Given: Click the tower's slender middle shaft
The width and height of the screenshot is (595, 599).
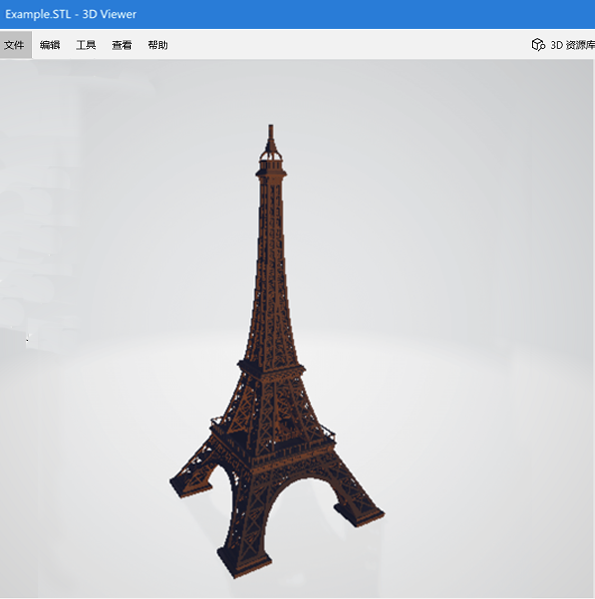Looking at the screenshot, I should [x=271, y=267].
